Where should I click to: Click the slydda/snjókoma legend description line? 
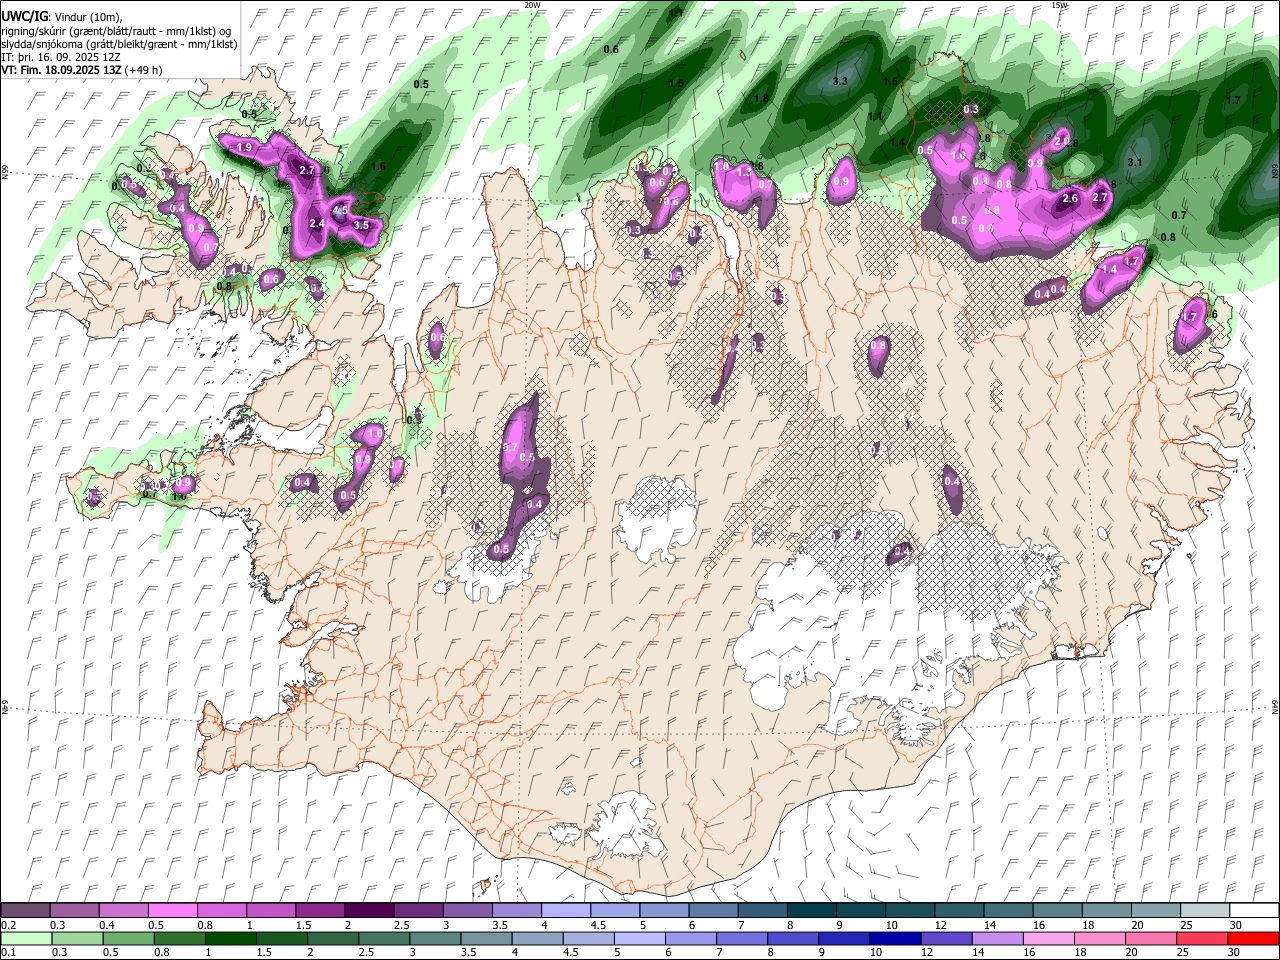tap(119, 44)
